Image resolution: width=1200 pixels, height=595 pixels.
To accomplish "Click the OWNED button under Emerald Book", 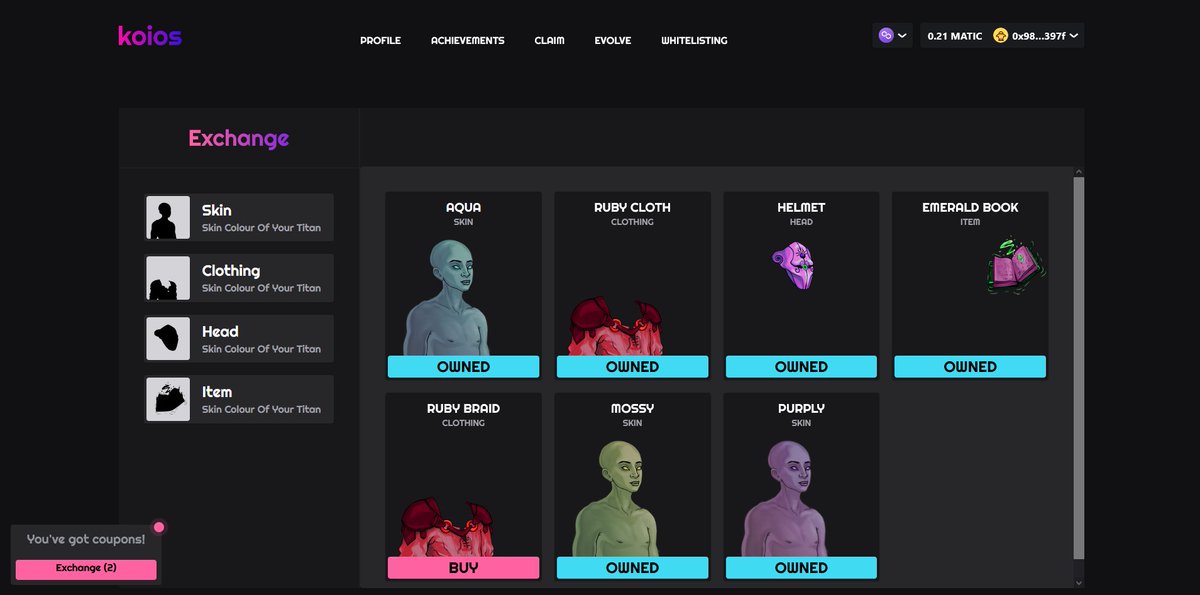I will click(x=970, y=366).
